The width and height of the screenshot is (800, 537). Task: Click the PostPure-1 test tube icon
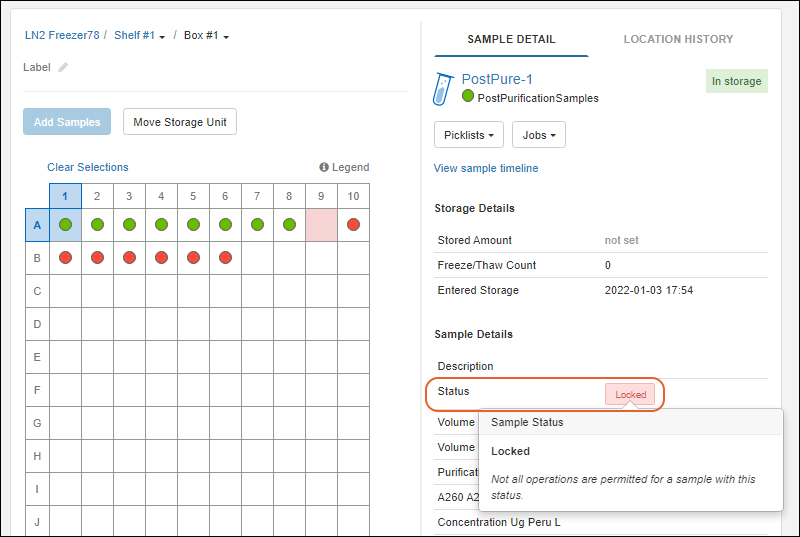click(443, 89)
